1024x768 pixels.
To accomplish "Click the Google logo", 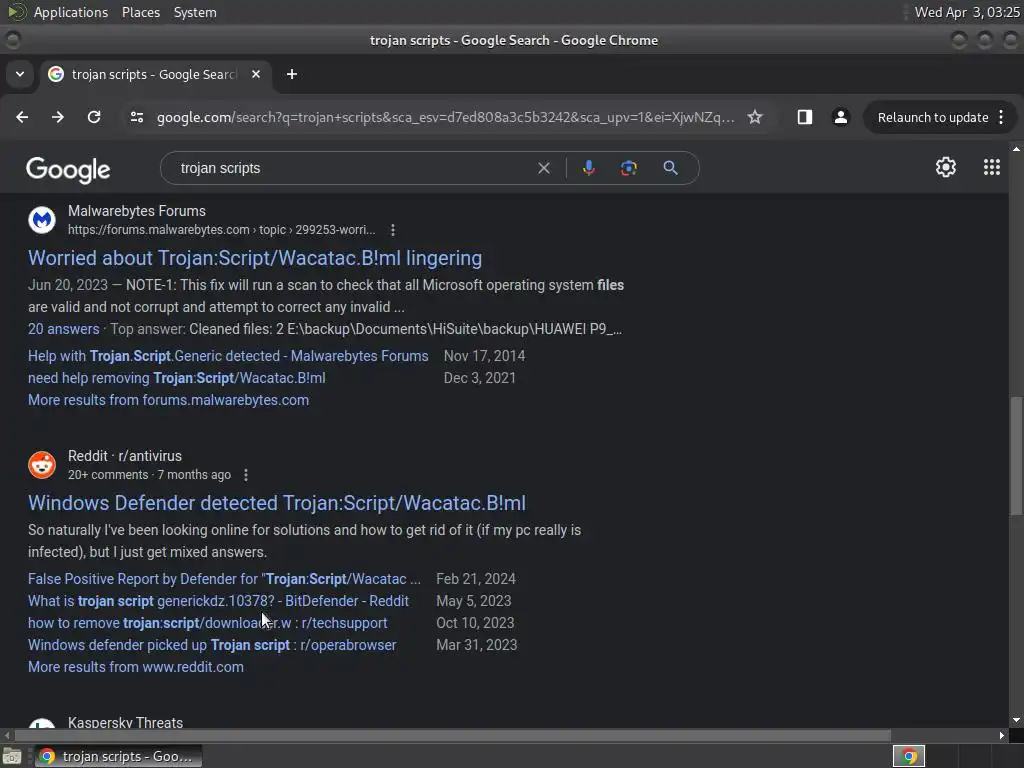I will coord(68,170).
